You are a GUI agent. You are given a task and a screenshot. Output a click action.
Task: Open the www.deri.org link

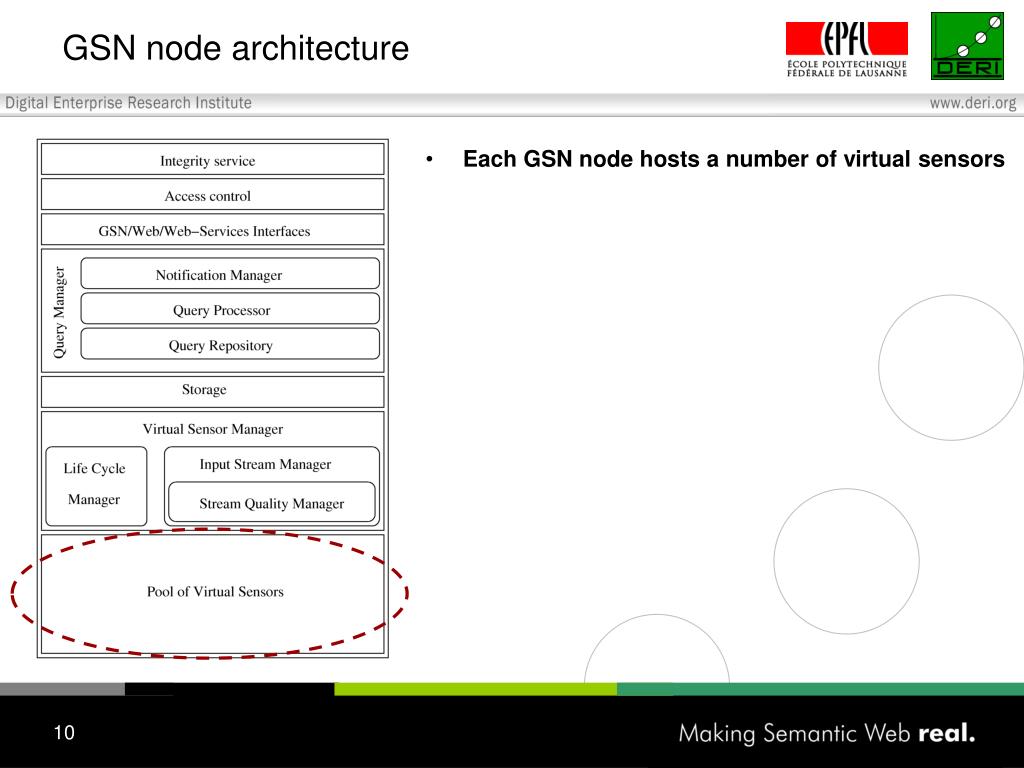[972, 103]
